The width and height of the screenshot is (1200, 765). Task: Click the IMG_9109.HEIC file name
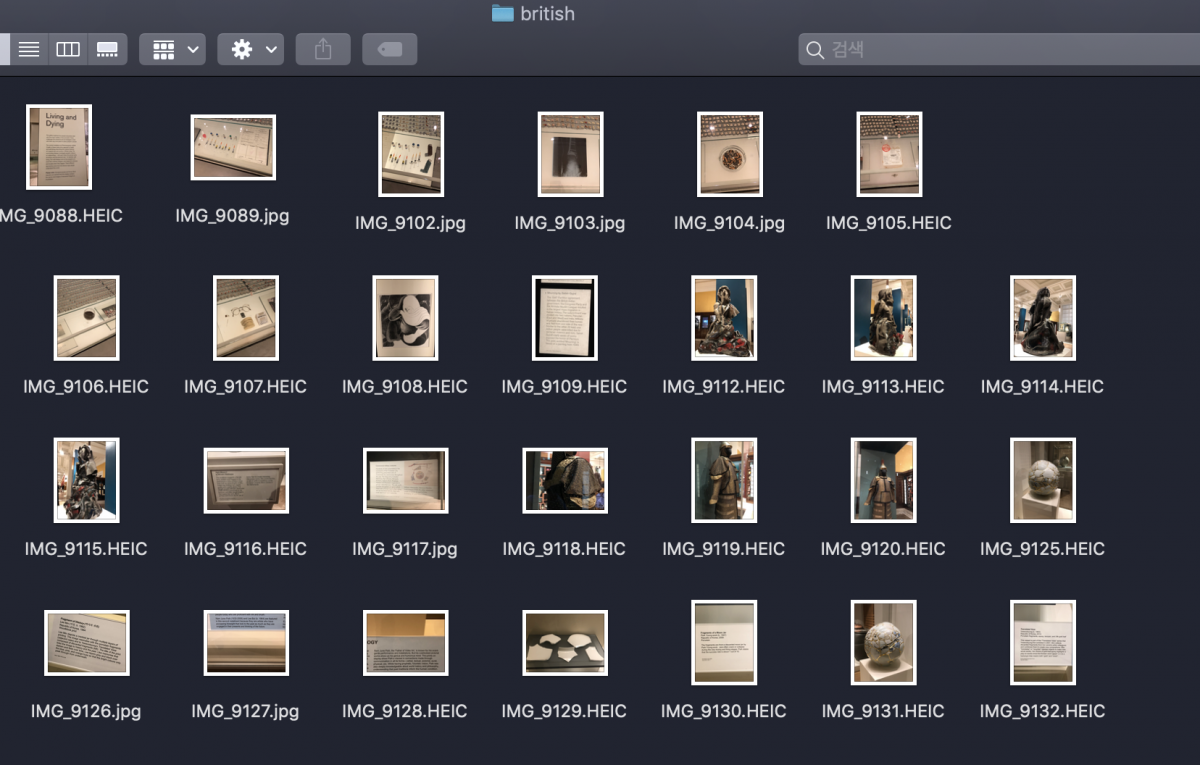pyautogui.click(x=564, y=386)
